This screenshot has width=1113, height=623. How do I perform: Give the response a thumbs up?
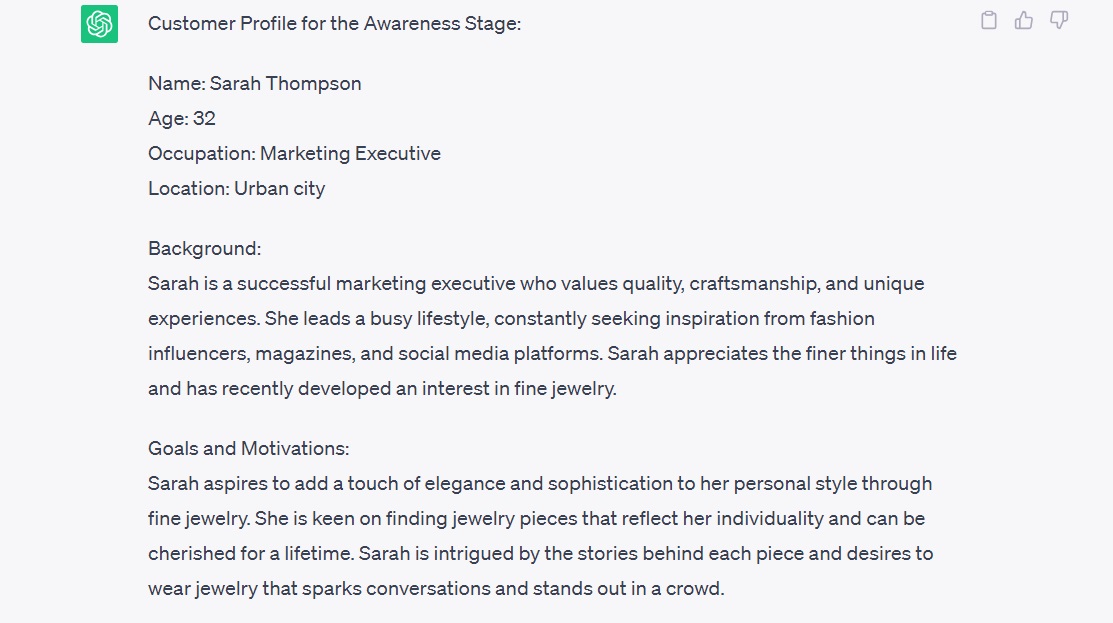pos(1024,20)
